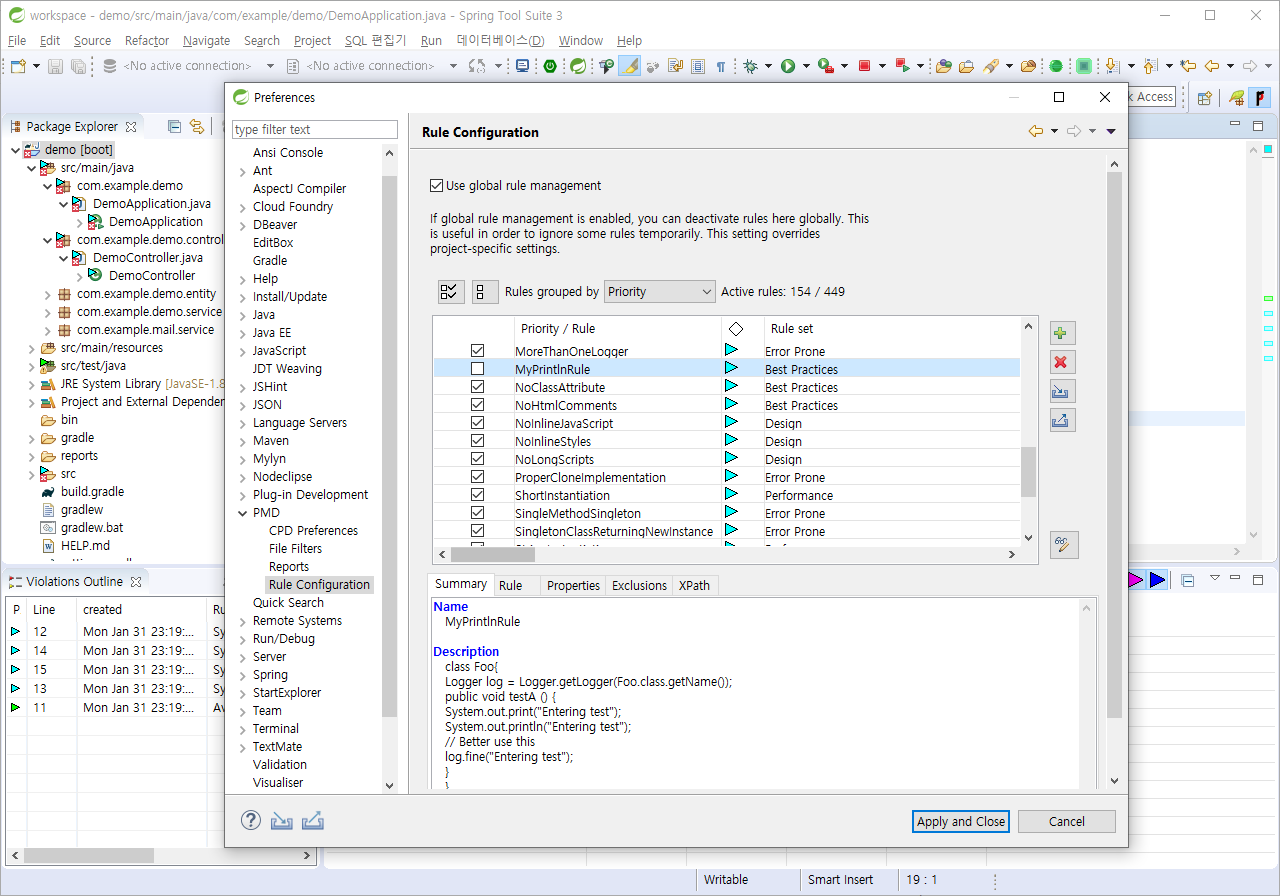
Task: Select build.gradle in Package Explorer
Action: (x=92, y=492)
